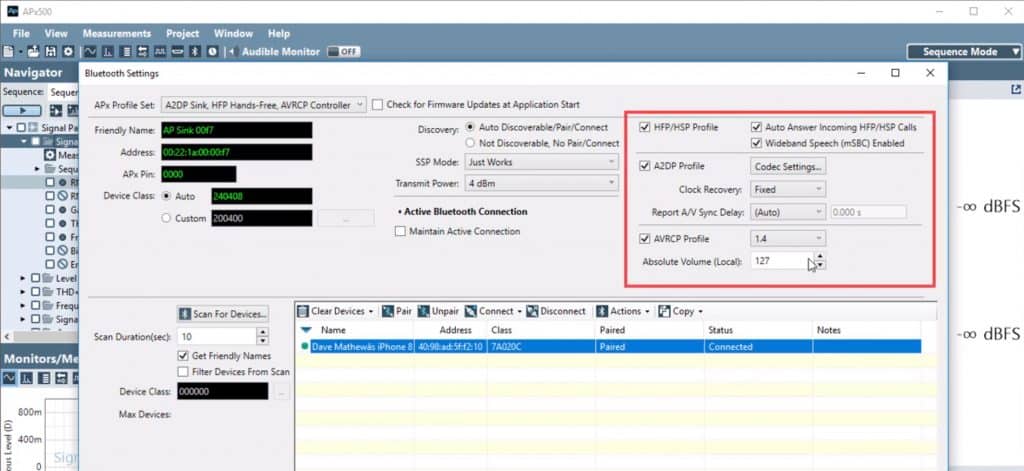This screenshot has height=471, width=1024.
Task: Open the Project menu
Action: coord(182,33)
